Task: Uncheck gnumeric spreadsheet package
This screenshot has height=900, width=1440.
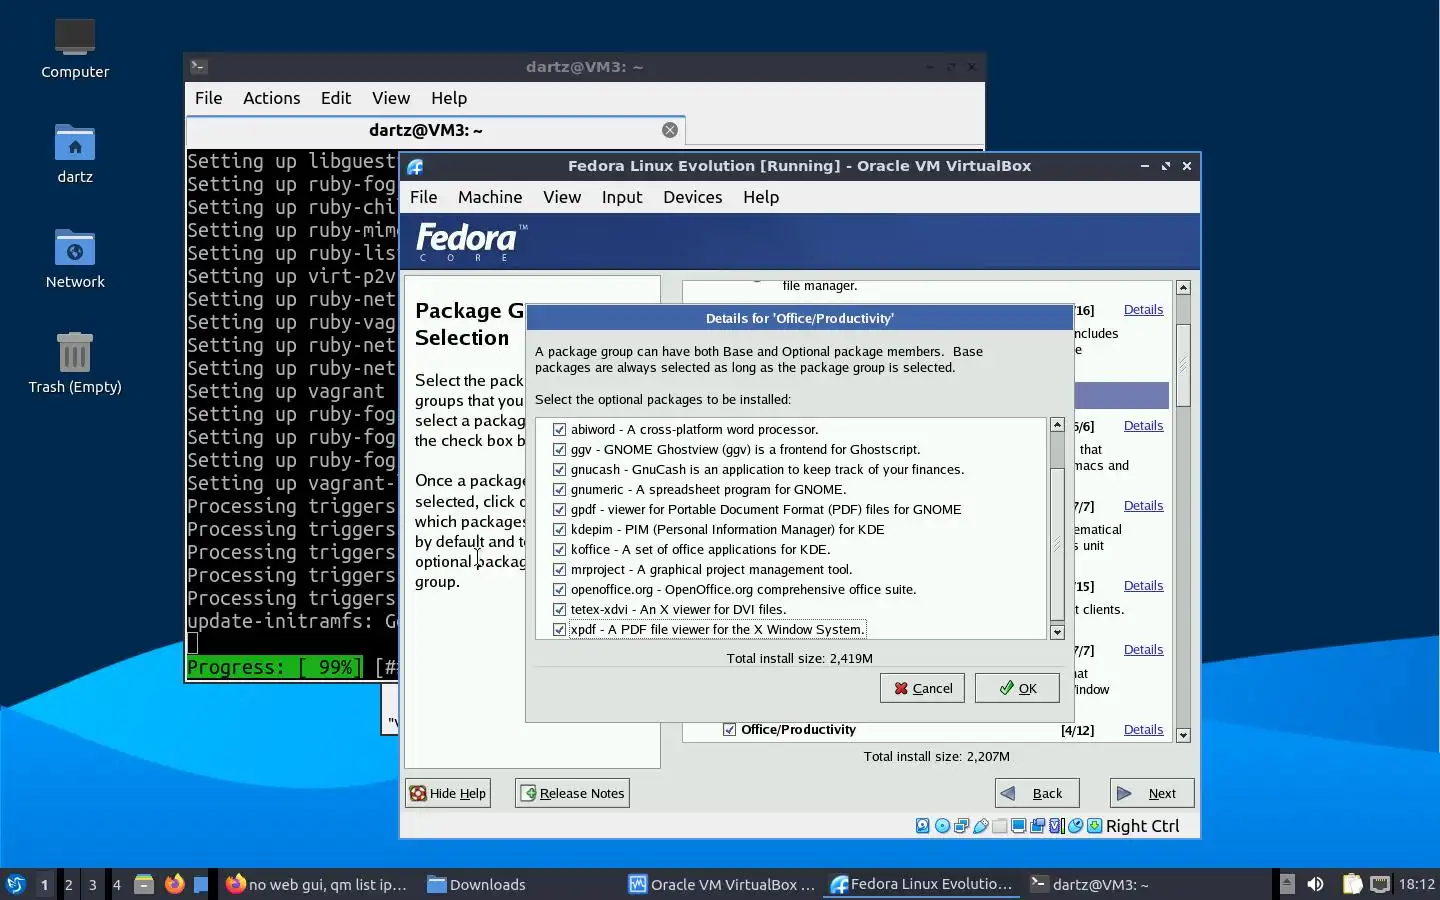Action: click(x=560, y=489)
